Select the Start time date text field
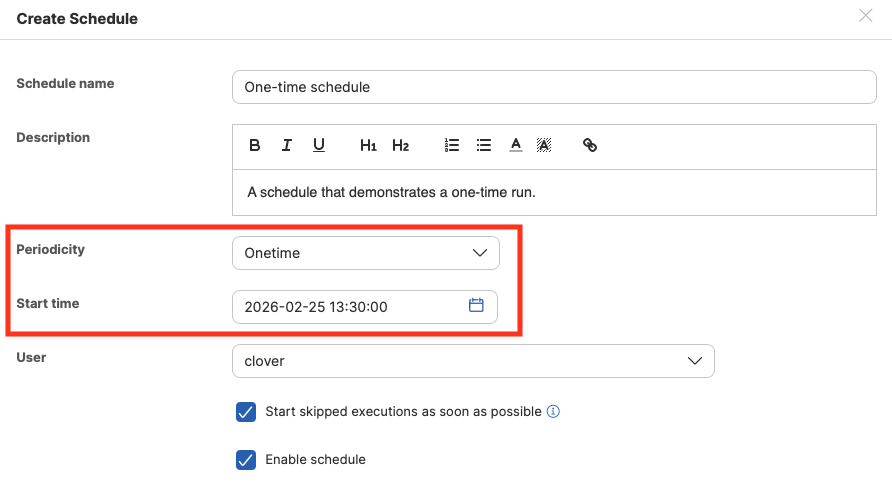Image resolution: width=892 pixels, height=504 pixels. (x=350, y=307)
